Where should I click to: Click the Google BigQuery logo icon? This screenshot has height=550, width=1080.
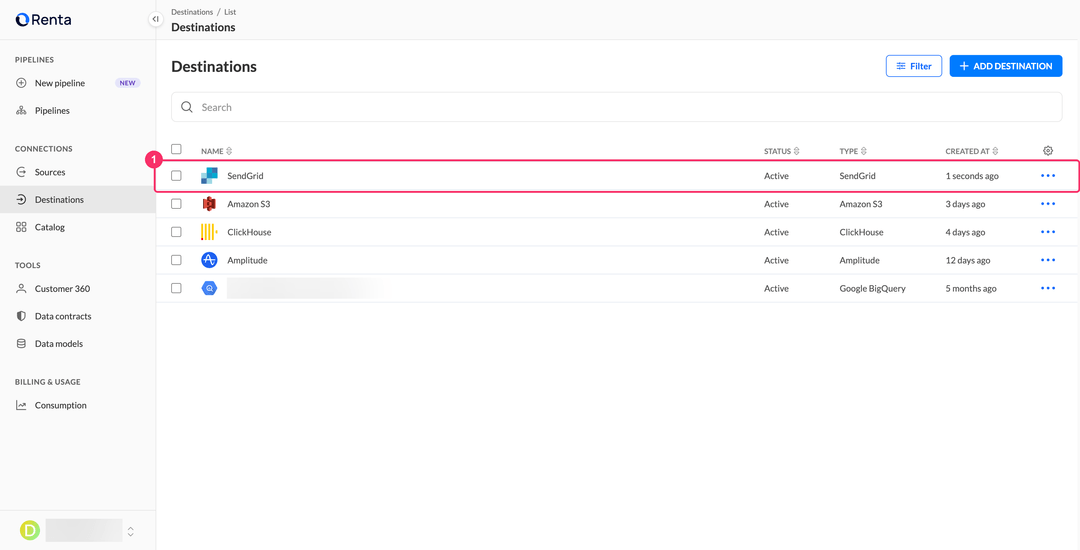click(x=209, y=288)
